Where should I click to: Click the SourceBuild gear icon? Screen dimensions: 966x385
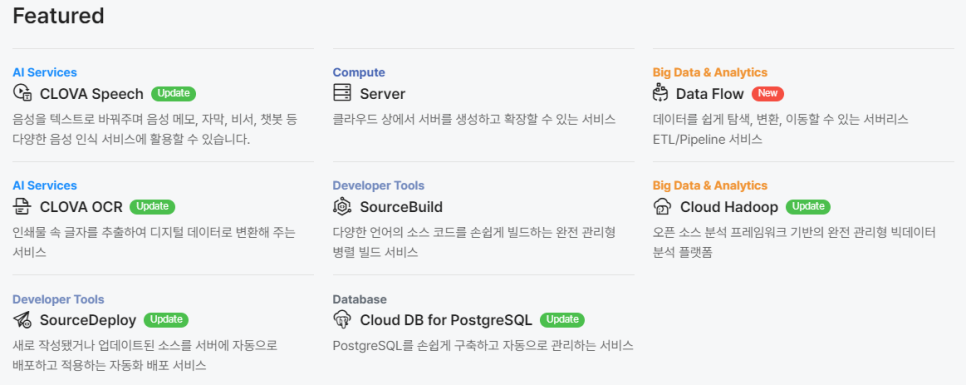point(342,206)
